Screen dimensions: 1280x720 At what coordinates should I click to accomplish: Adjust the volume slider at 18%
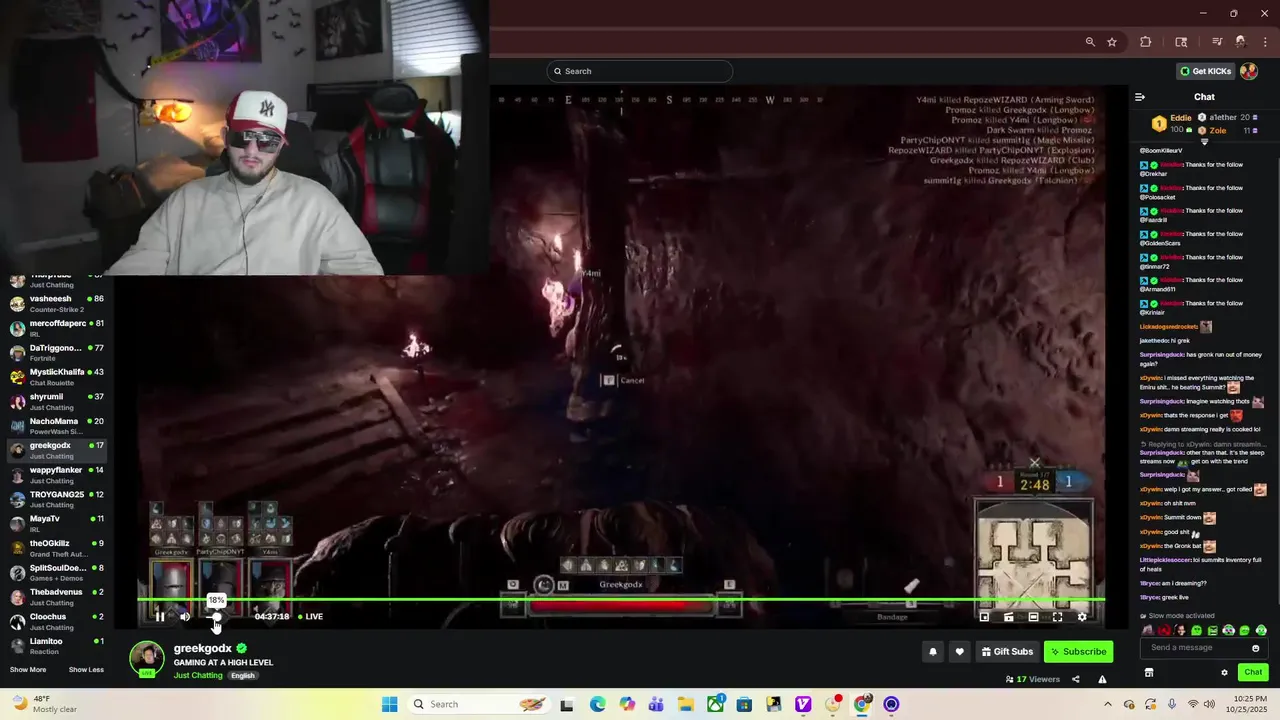click(x=216, y=617)
